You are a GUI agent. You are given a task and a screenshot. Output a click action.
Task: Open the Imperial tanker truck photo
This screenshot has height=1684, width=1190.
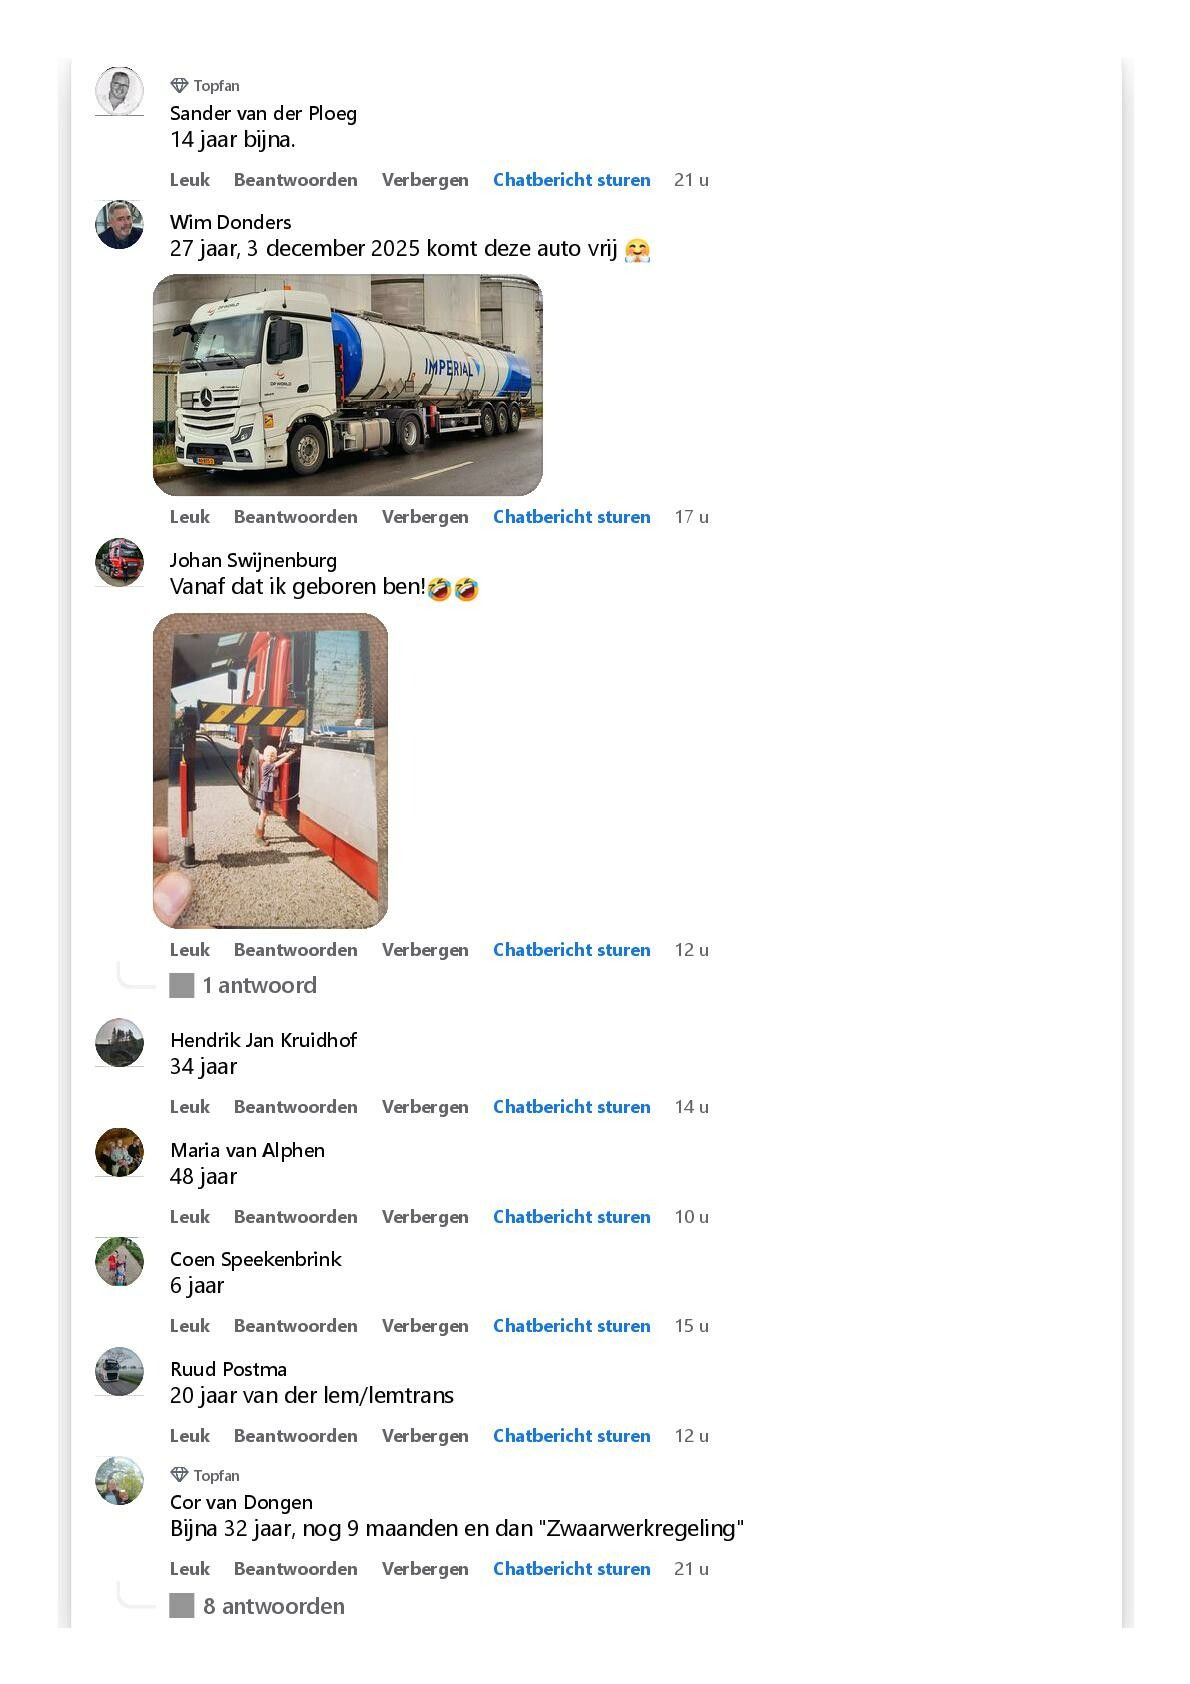click(347, 385)
